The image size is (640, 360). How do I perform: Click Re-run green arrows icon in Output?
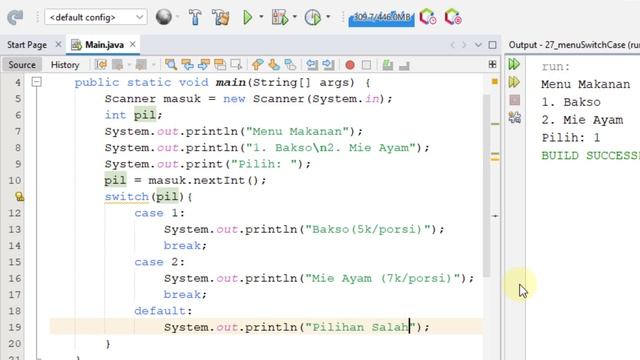(x=514, y=64)
